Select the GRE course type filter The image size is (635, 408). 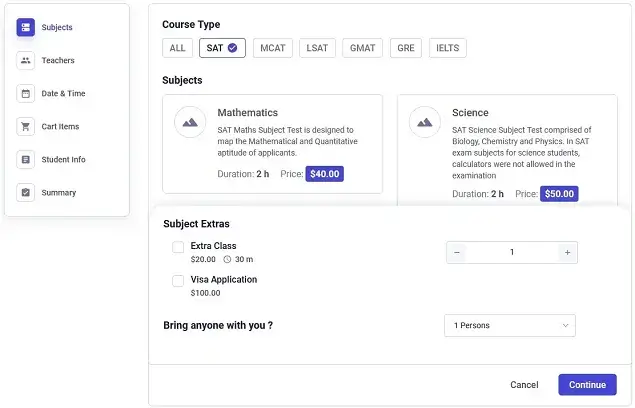click(406, 48)
